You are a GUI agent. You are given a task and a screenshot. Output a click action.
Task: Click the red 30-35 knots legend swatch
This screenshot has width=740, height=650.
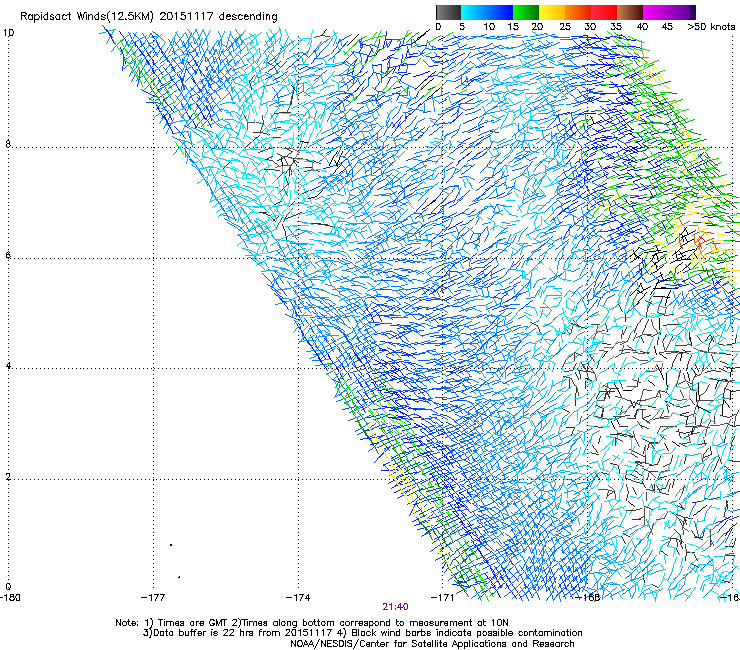604,12
